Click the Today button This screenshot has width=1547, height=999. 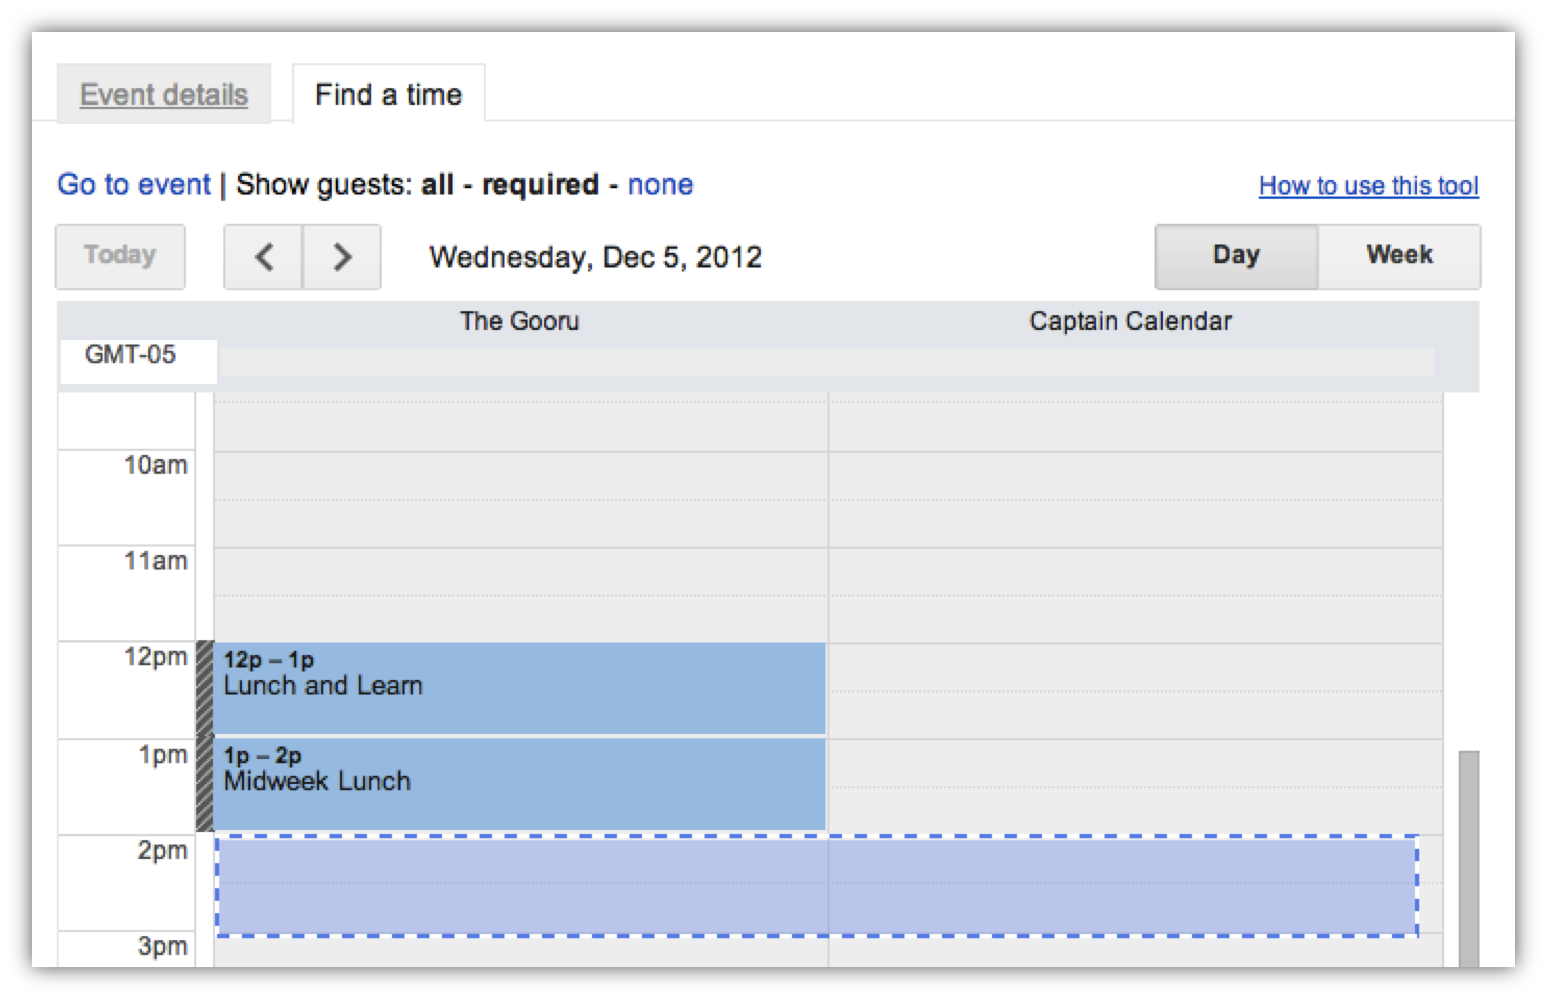(x=120, y=256)
